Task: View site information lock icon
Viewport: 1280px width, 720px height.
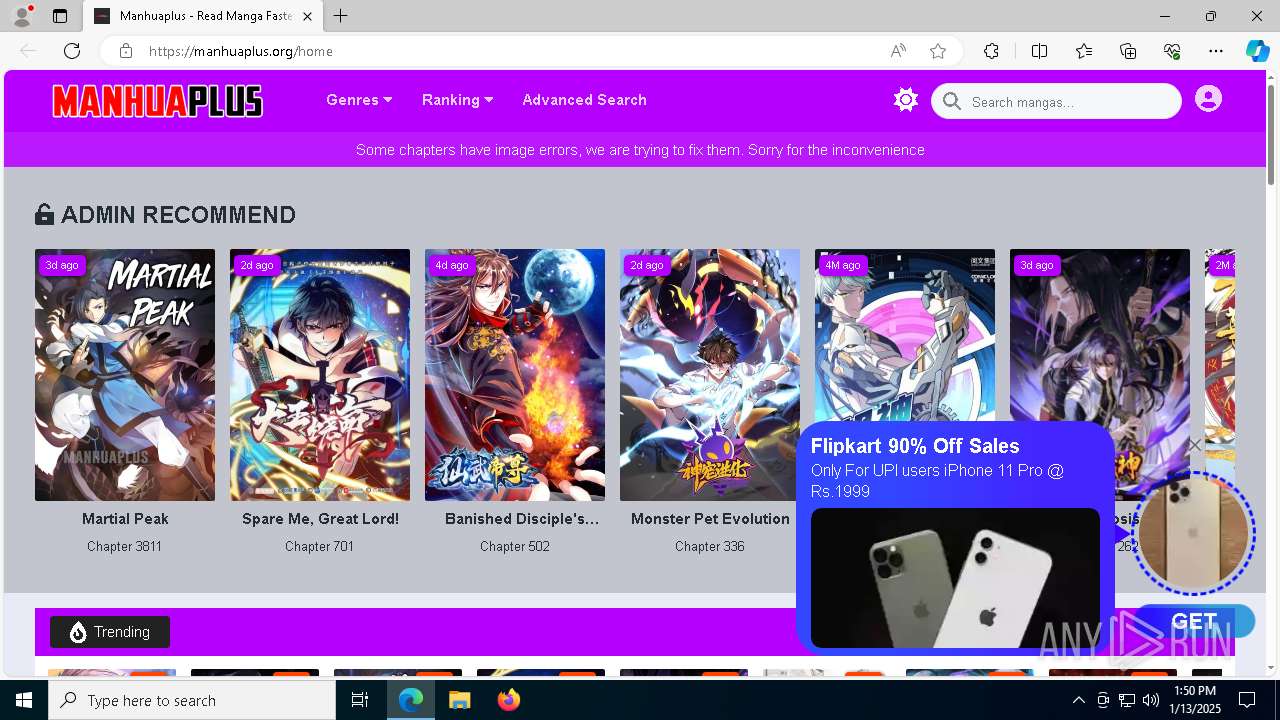Action: (x=125, y=51)
